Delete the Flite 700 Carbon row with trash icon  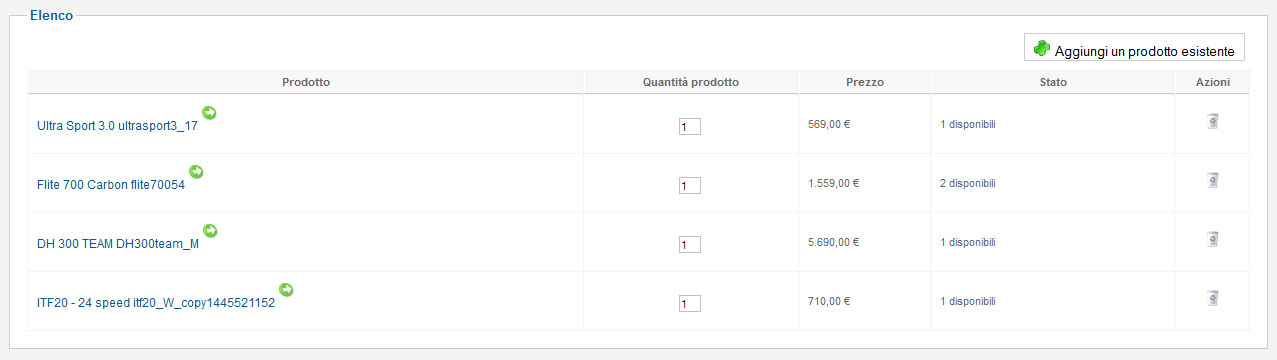[1212, 180]
